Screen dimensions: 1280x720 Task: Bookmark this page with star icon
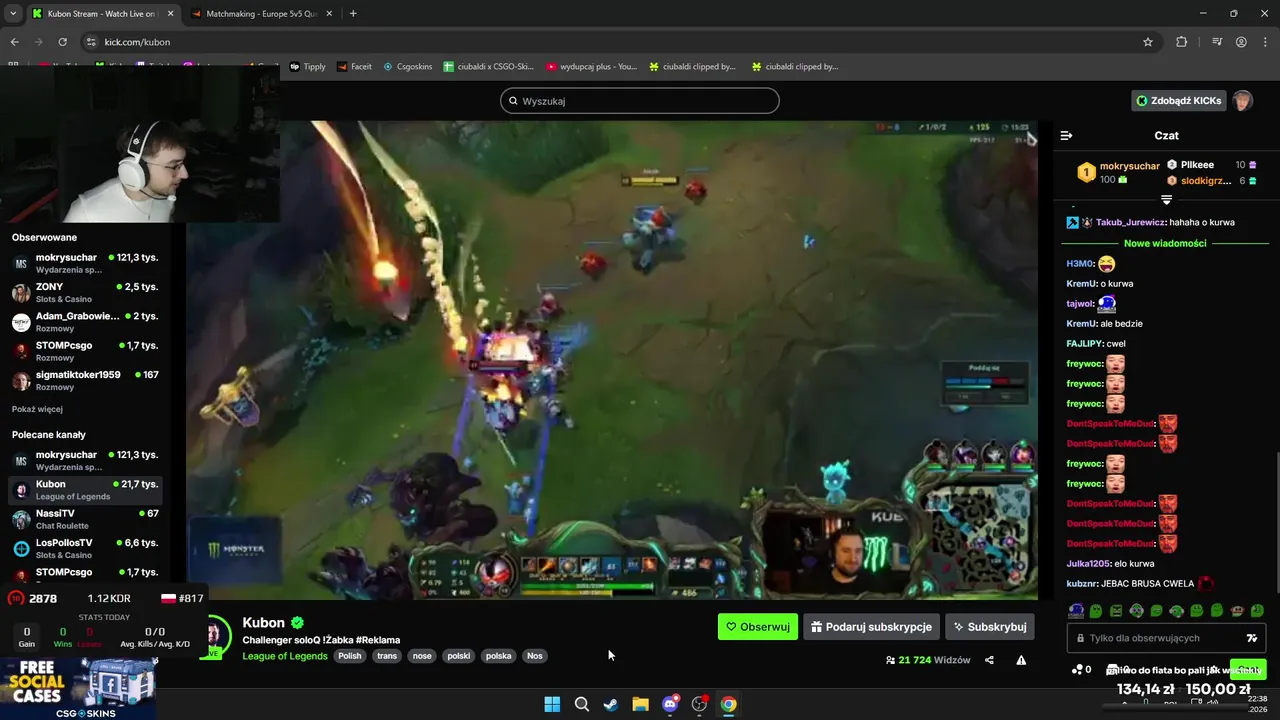(1148, 42)
